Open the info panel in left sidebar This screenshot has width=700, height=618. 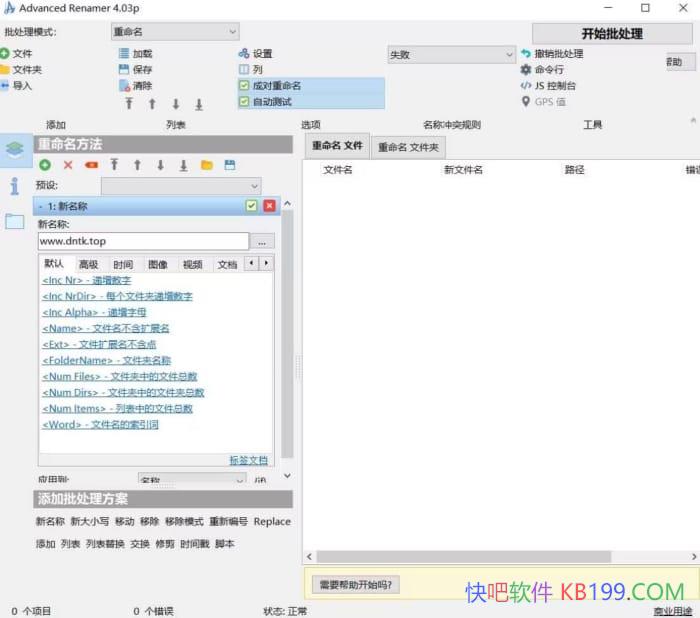(14, 186)
